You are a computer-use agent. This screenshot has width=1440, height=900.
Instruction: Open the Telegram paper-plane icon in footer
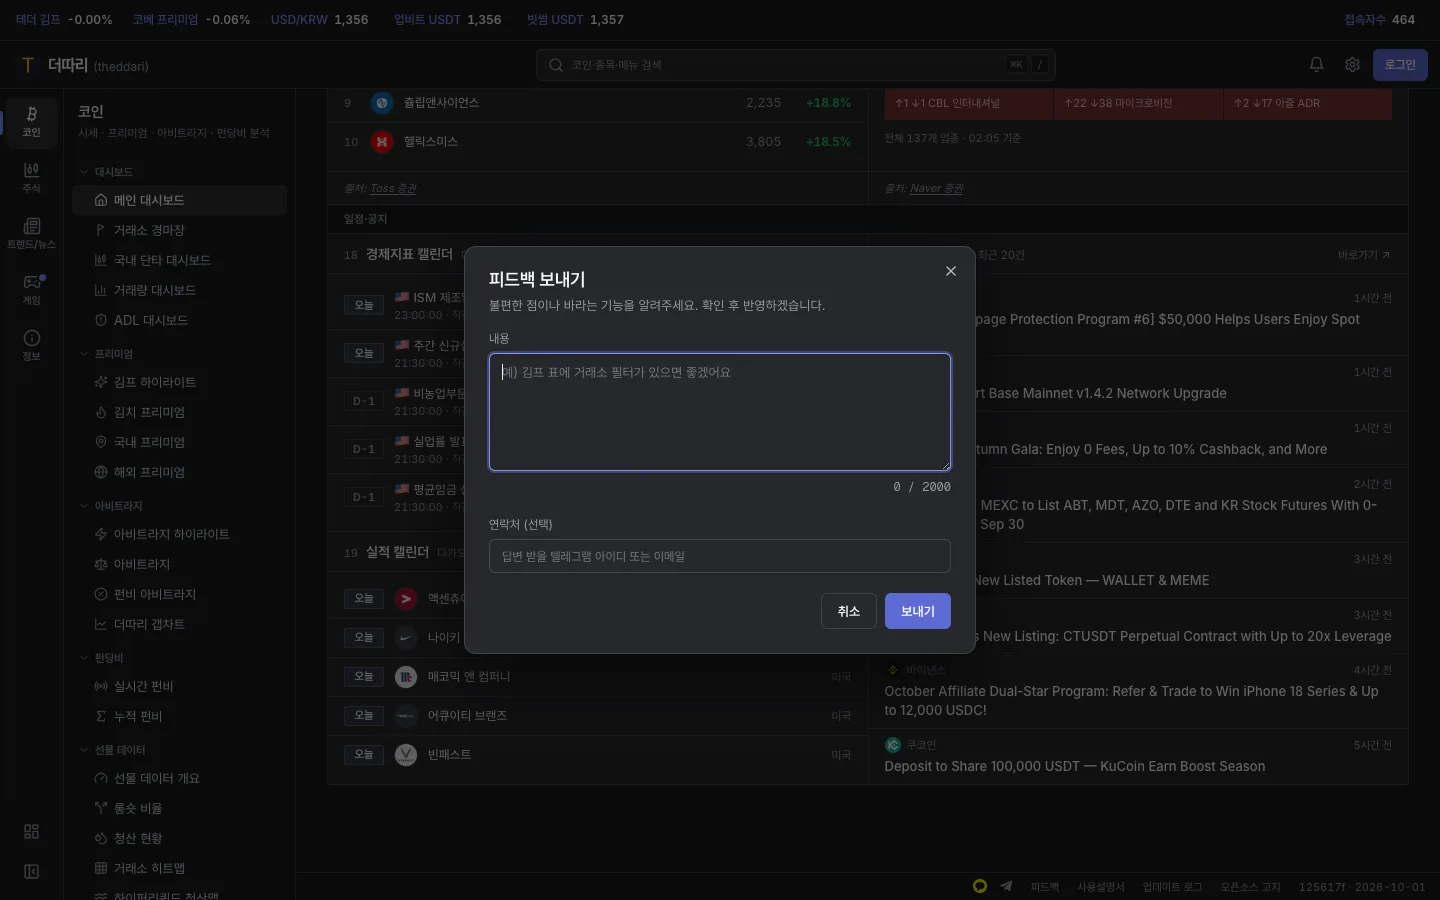click(x=1006, y=886)
